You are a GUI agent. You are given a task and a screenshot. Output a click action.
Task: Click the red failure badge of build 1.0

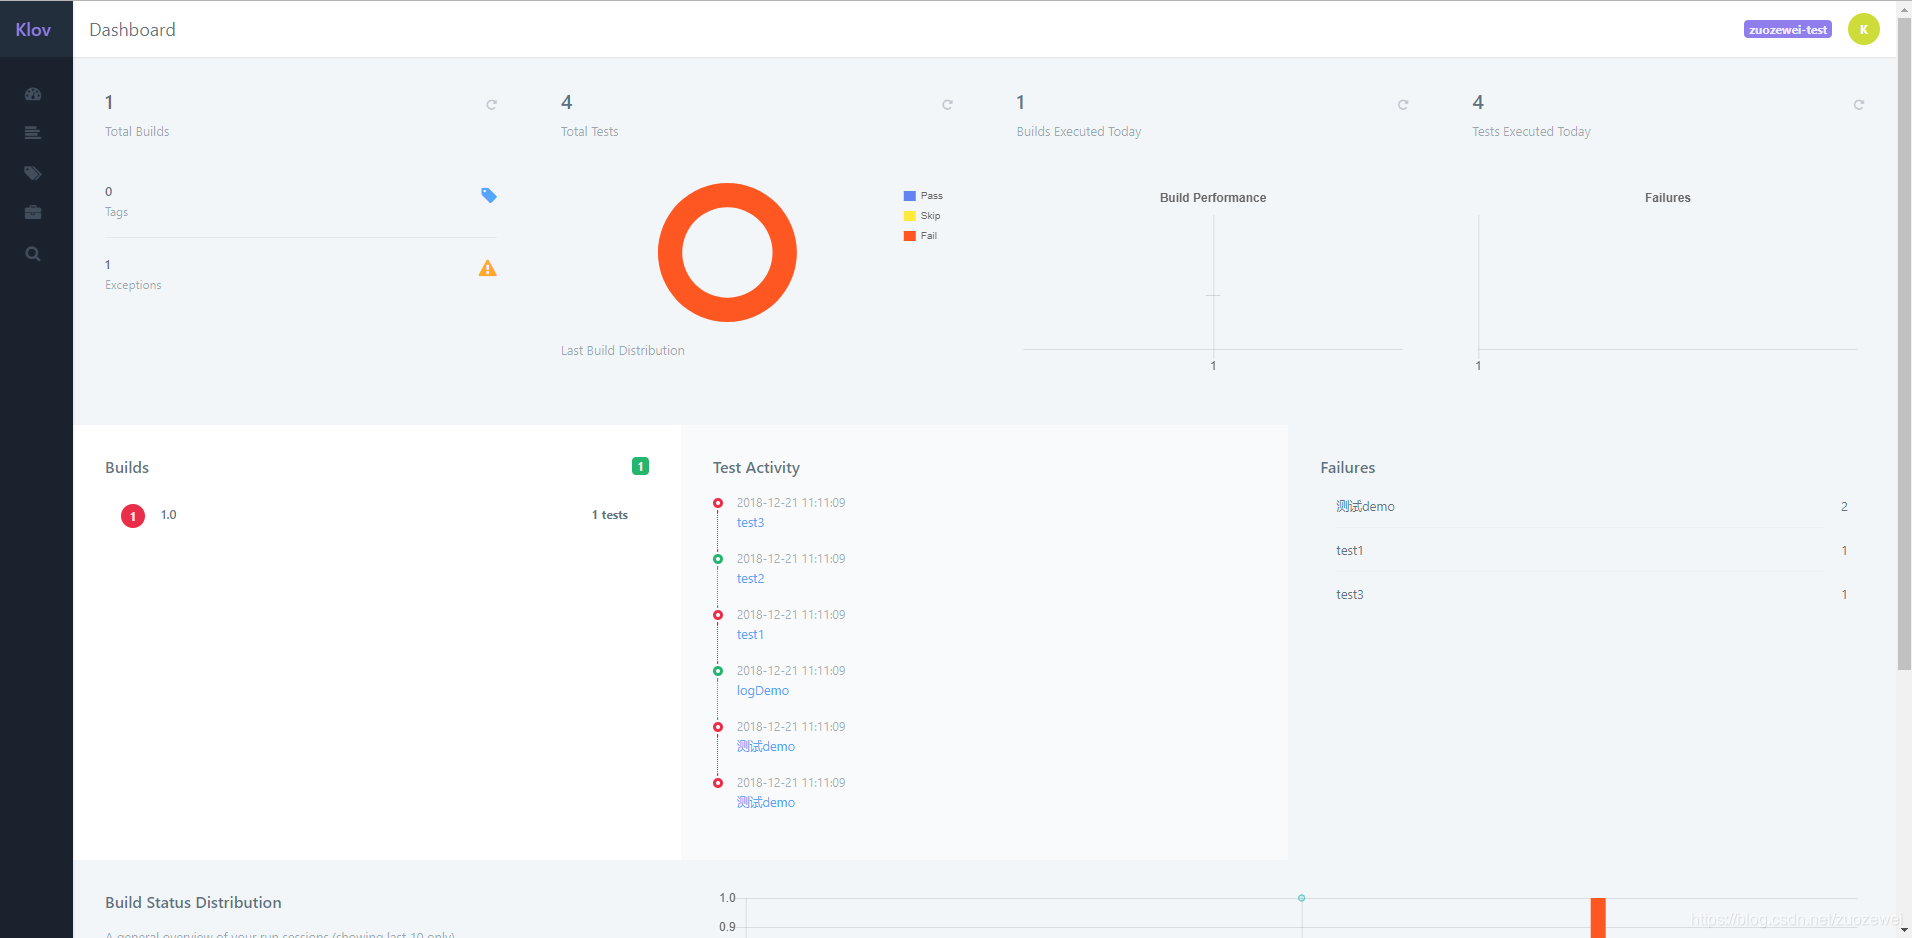click(133, 516)
